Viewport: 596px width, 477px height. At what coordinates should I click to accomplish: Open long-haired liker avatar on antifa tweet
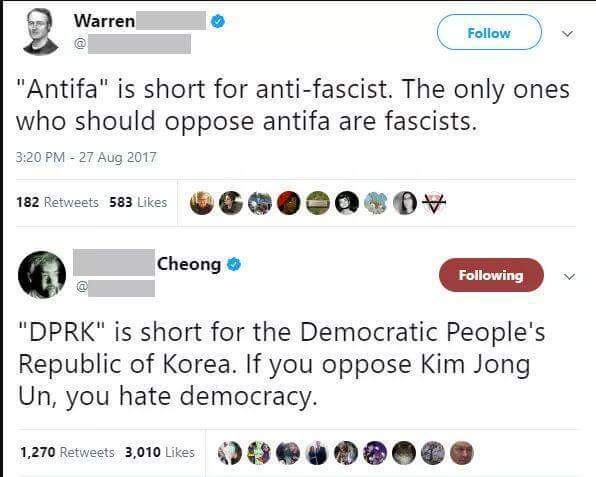405,203
